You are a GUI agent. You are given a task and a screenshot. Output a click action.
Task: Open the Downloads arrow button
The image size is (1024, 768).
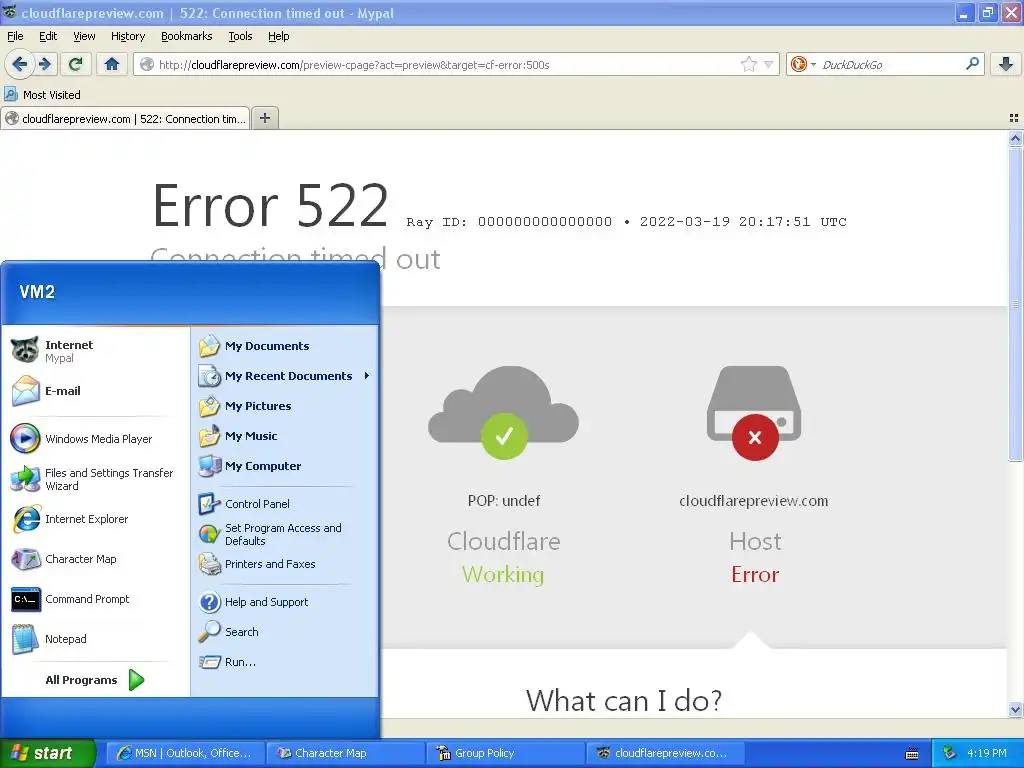coord(1006,64)
